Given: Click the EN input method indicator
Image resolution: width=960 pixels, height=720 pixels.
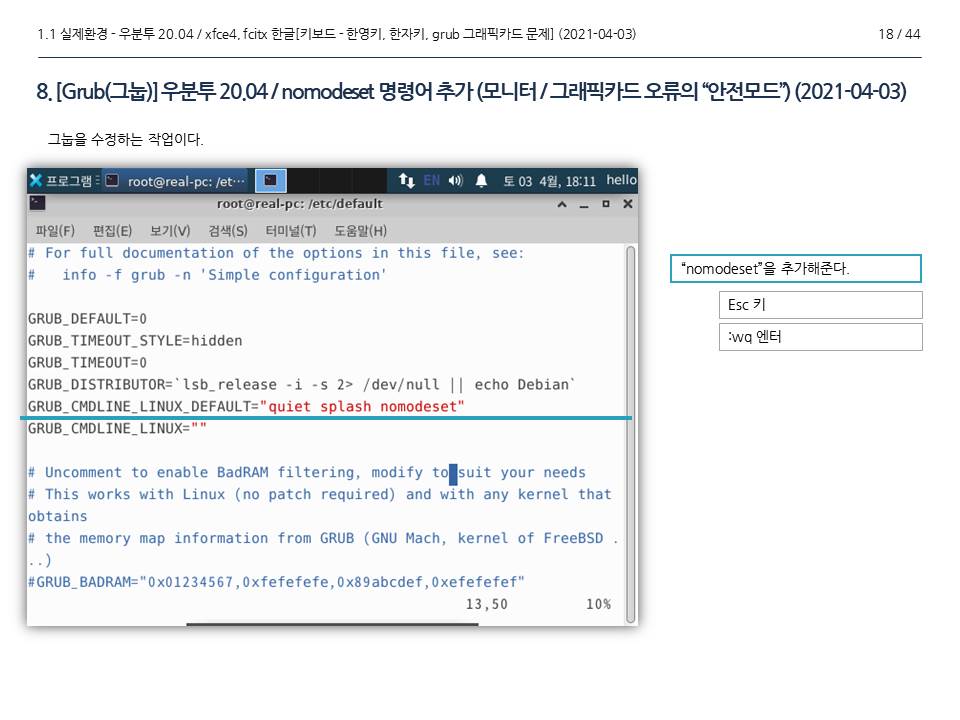Looking at the screenshot, I should point(432,181).
